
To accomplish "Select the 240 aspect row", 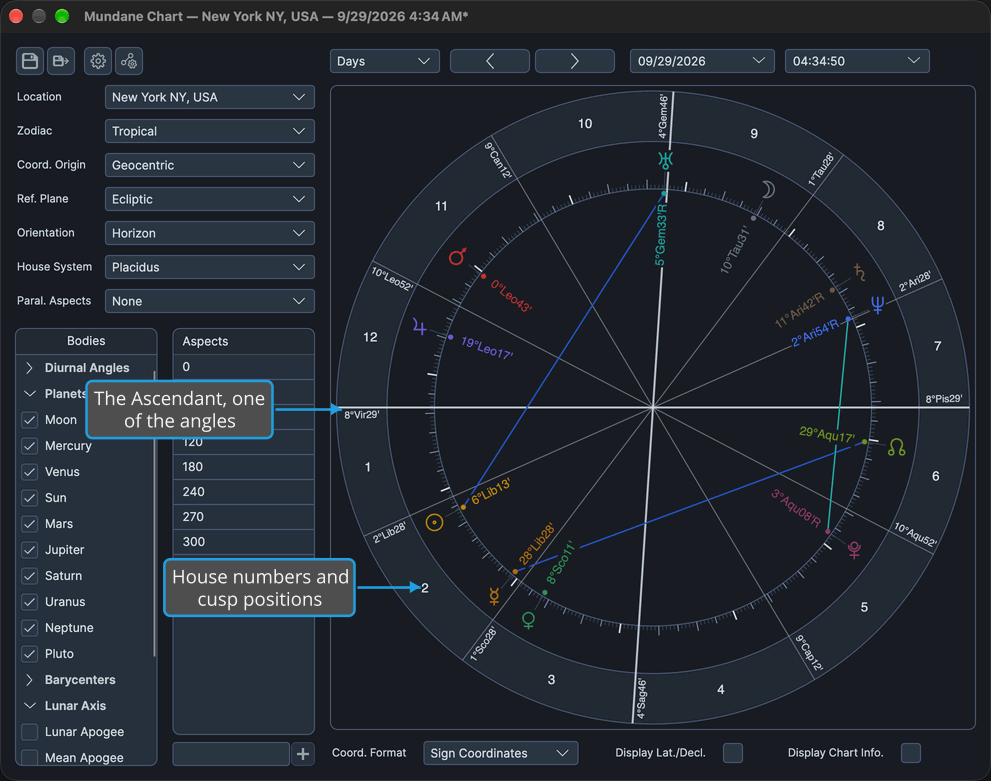I will click(x=244, y=492).
